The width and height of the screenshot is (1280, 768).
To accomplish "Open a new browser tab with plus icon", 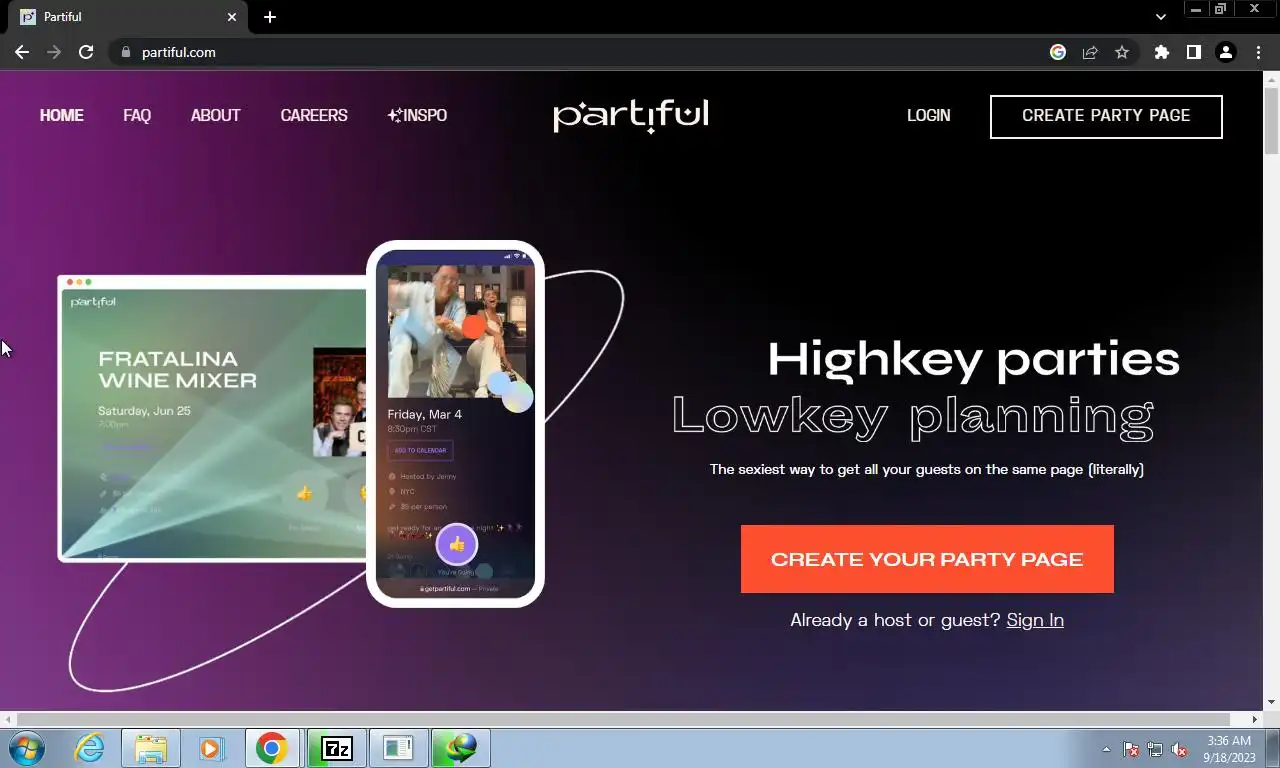I will click(x=270, y=17).
